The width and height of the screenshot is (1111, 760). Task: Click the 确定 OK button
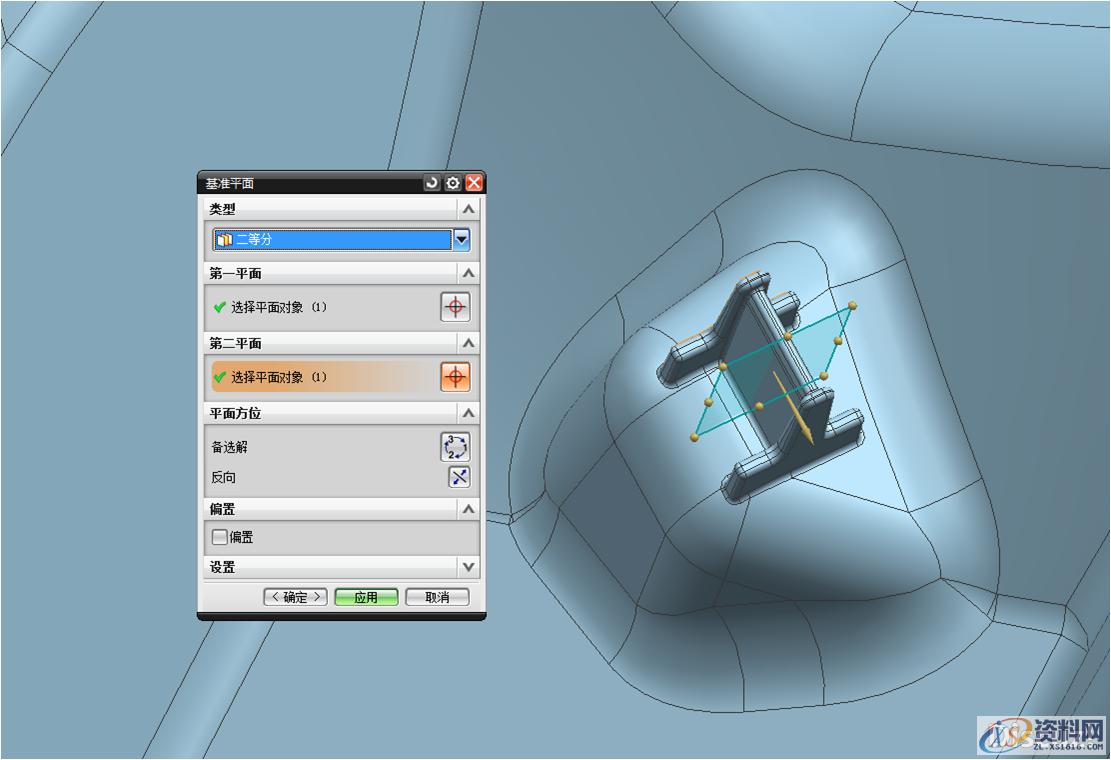tap(295, 597)
